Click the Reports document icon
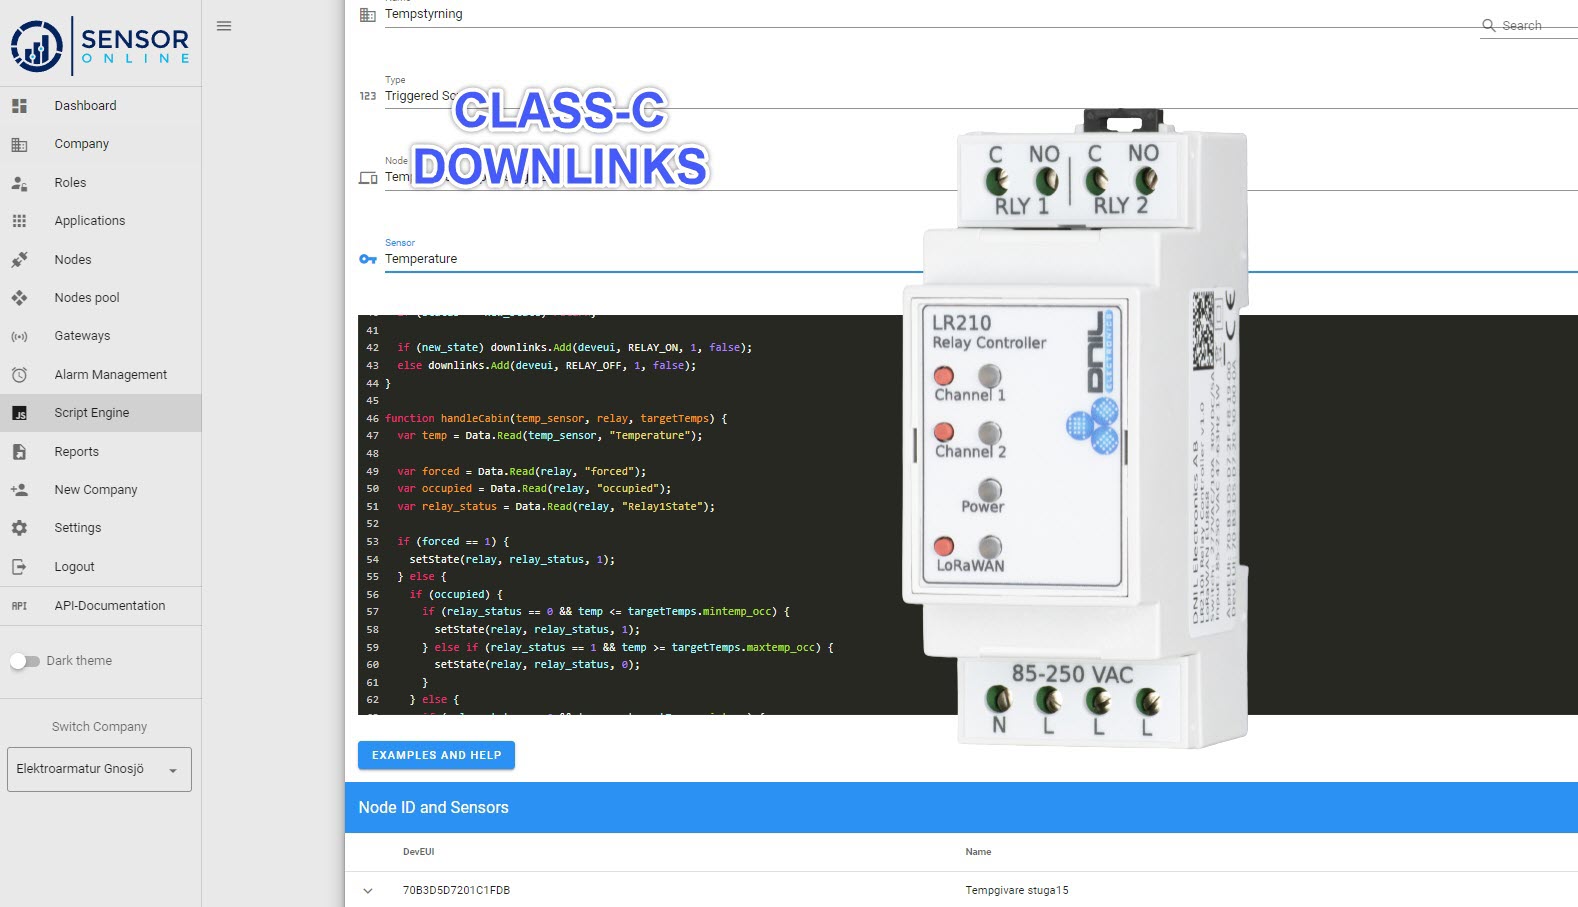Viewport: 1578px width, 907px height. pyautogui.click(x=19, y=452)
